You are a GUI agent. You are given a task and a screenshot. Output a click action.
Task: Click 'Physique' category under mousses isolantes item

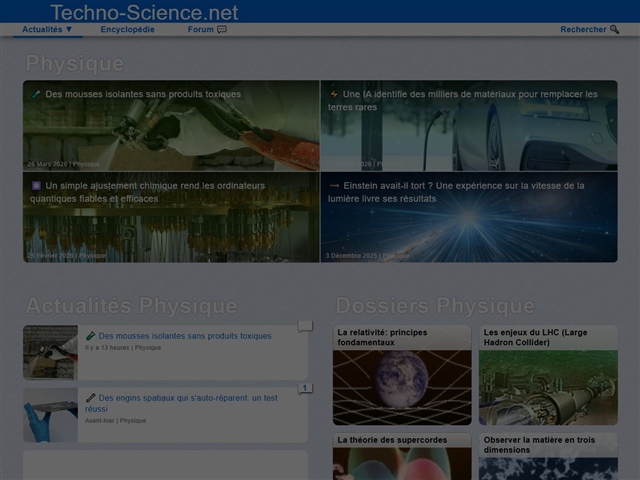point(148,348)
